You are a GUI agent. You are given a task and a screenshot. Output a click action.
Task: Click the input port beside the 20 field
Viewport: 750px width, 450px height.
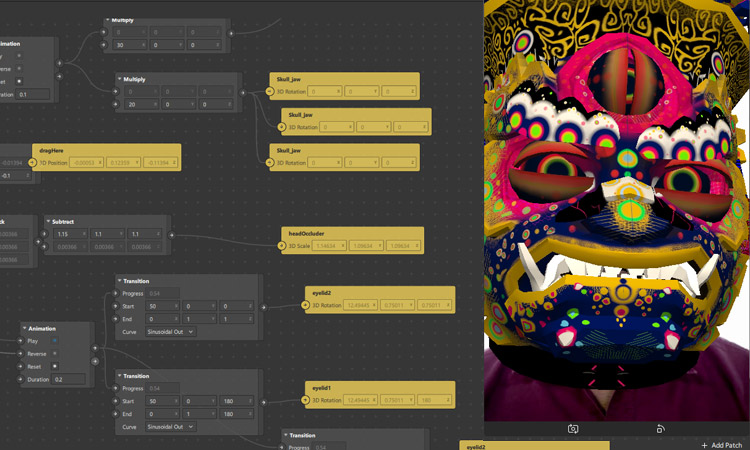point(115,104)
